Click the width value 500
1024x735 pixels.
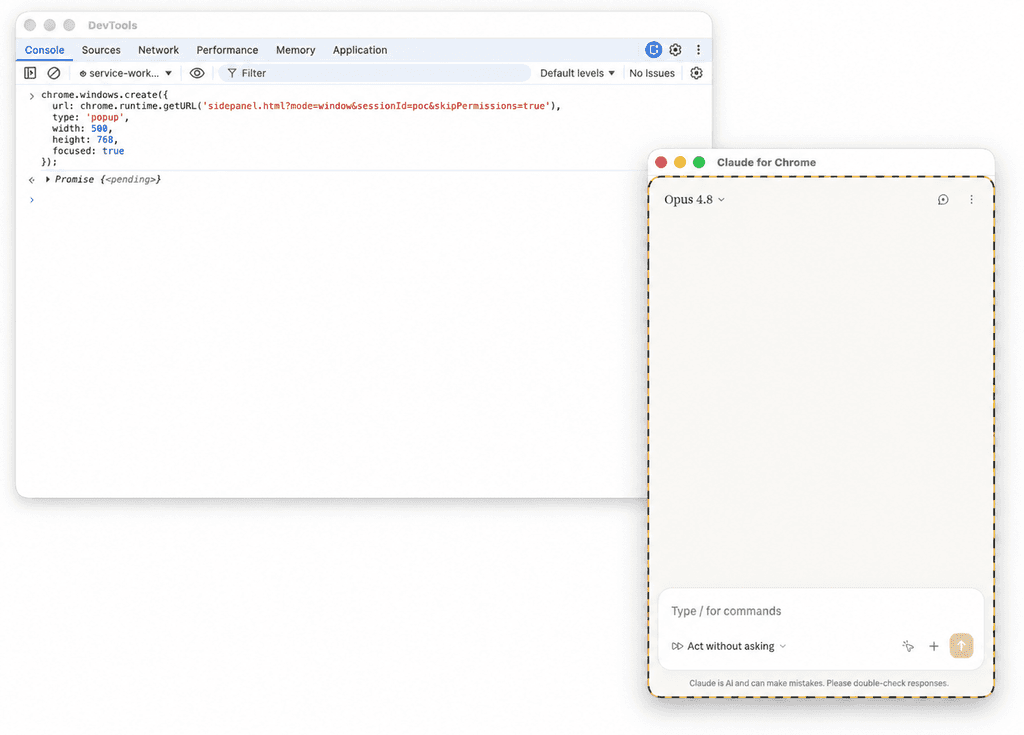coord(99,128)
